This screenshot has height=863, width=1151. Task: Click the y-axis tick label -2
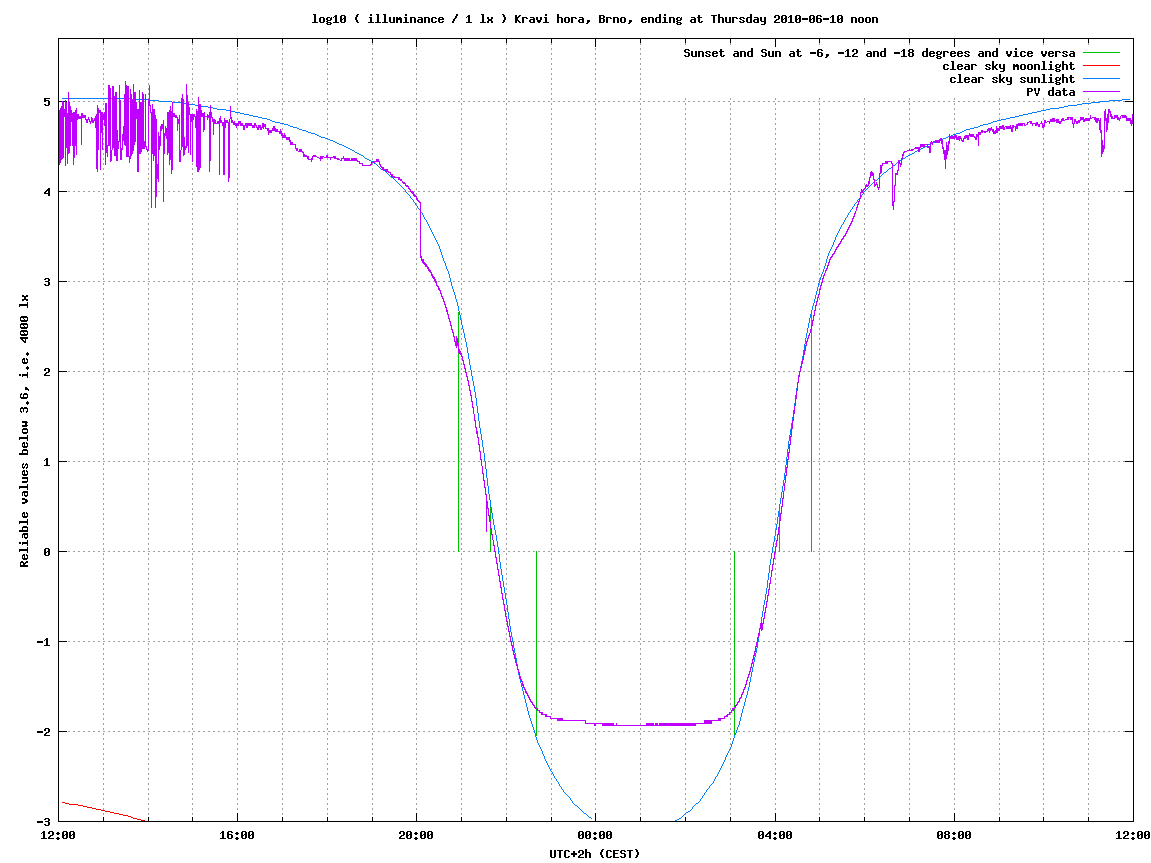[44, 732]
